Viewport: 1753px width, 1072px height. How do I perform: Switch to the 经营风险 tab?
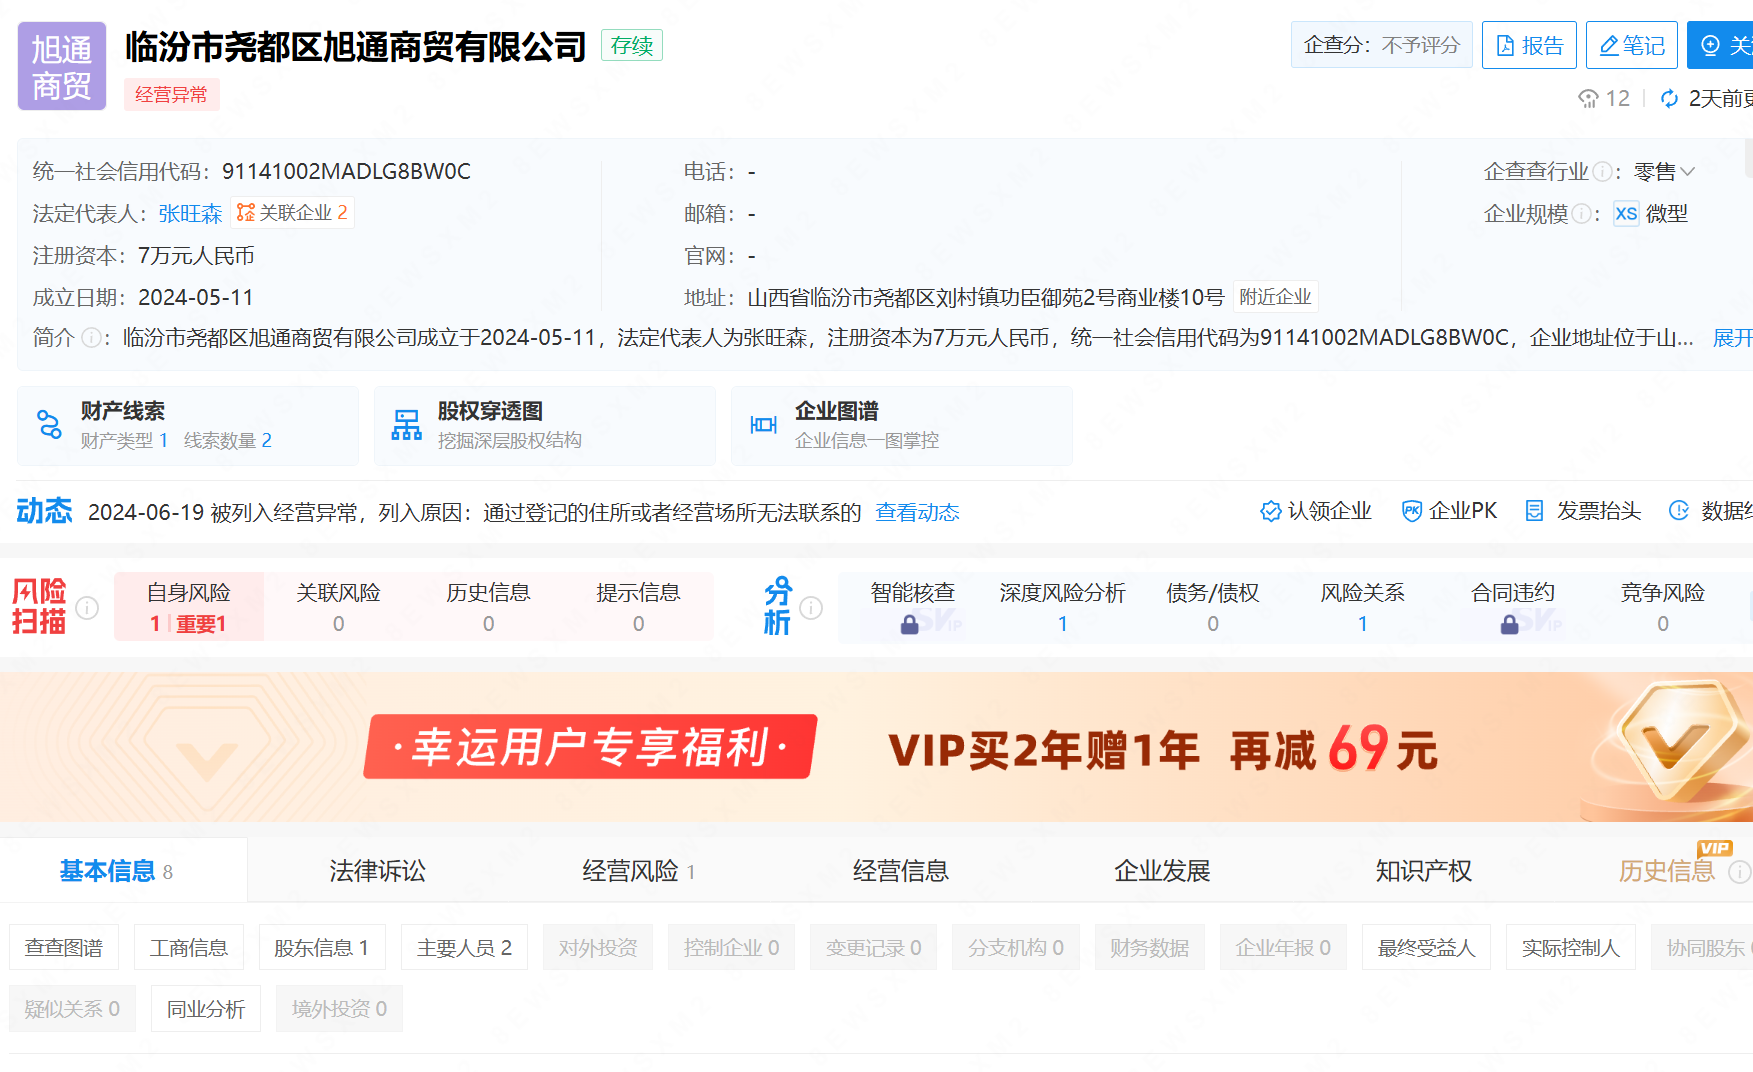tap(638, 871)
